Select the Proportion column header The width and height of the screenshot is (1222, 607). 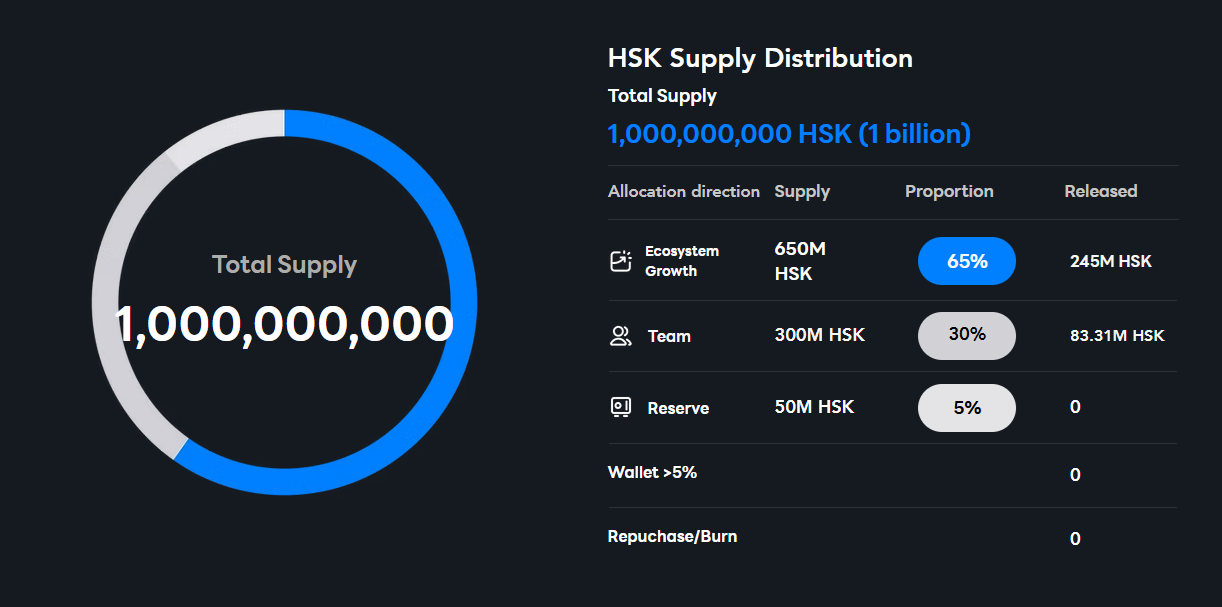coord(949,191)
